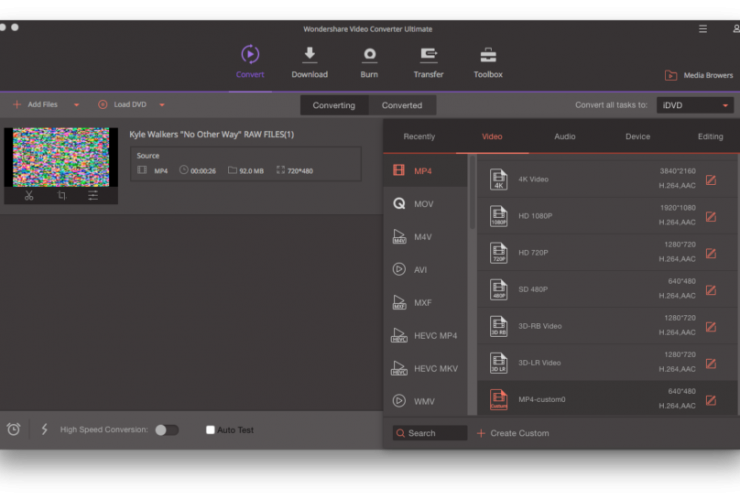Choose MXF format in the list

tap(425, 303)
